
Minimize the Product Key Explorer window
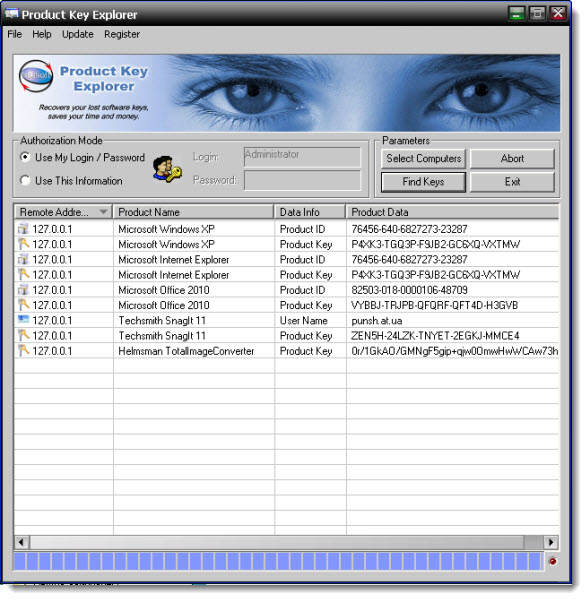tap(516, 14)
